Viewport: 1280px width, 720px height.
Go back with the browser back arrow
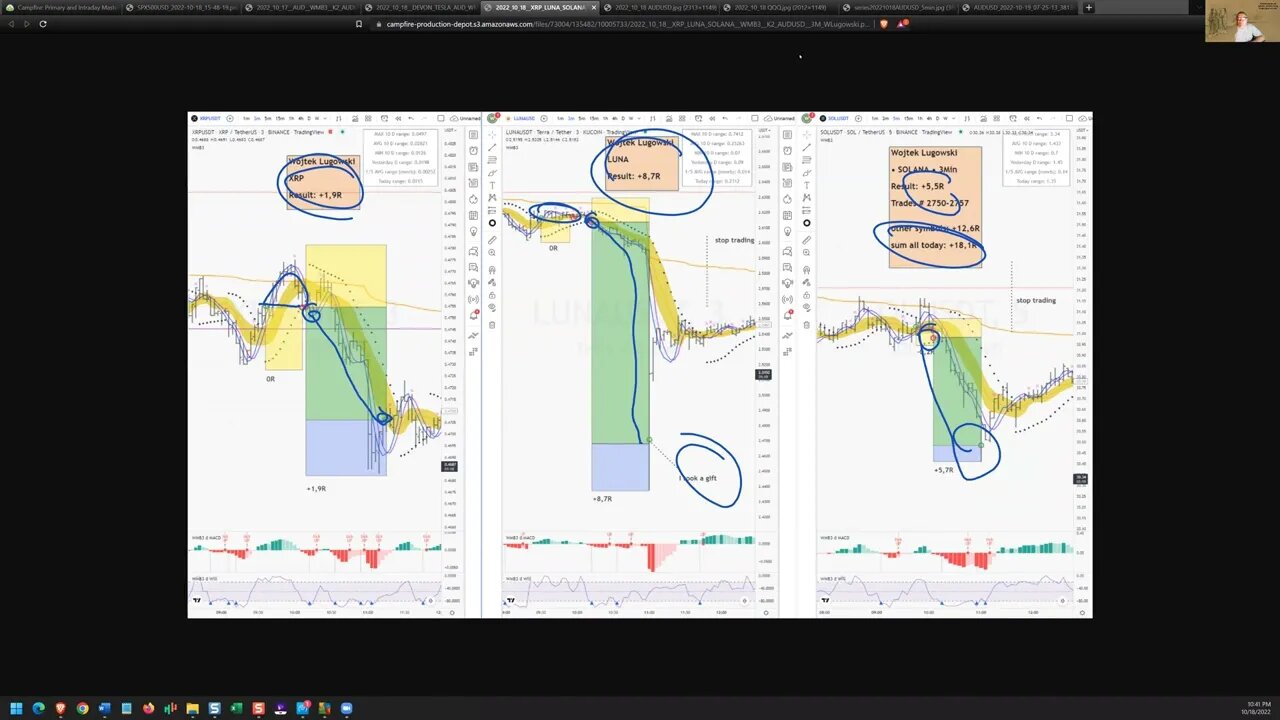pos(10,23)
